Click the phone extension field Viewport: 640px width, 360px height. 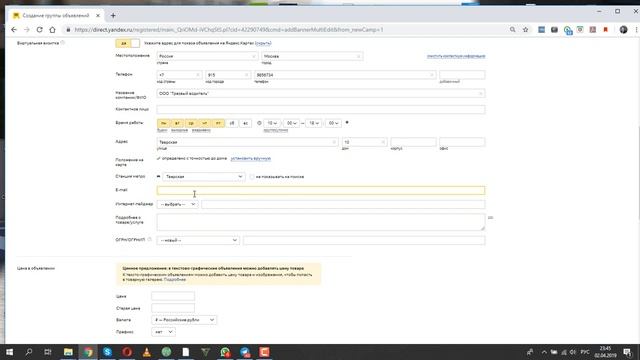tap(462, 75)
